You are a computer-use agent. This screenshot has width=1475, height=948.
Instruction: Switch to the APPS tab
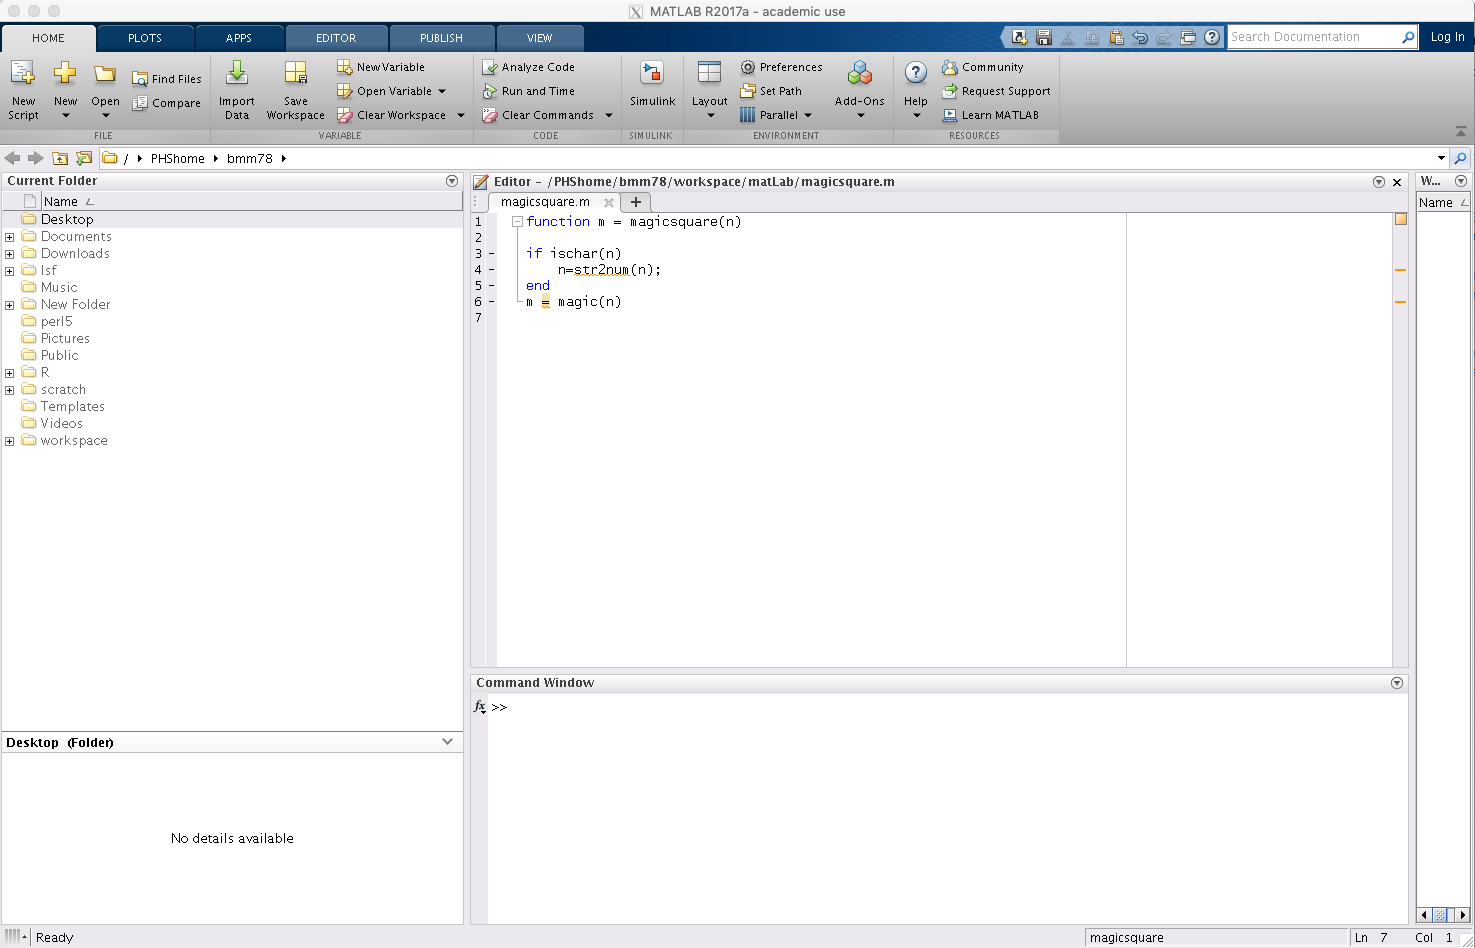[239, 38]
